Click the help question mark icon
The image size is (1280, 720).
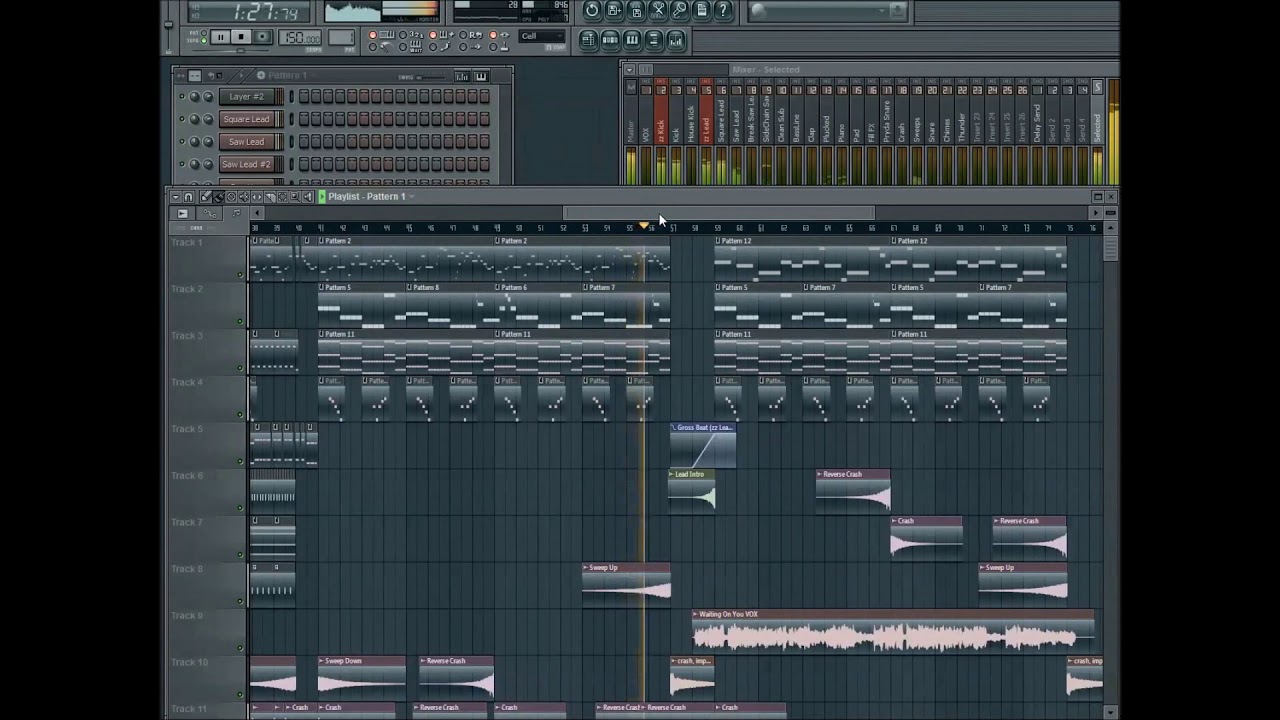tap(723, 10)
